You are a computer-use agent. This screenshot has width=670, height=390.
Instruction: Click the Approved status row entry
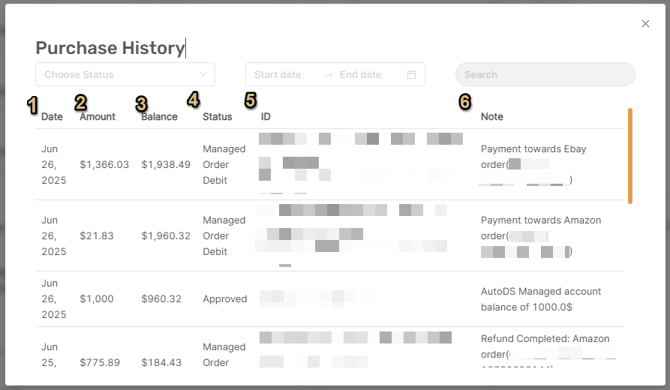point(225,299)
